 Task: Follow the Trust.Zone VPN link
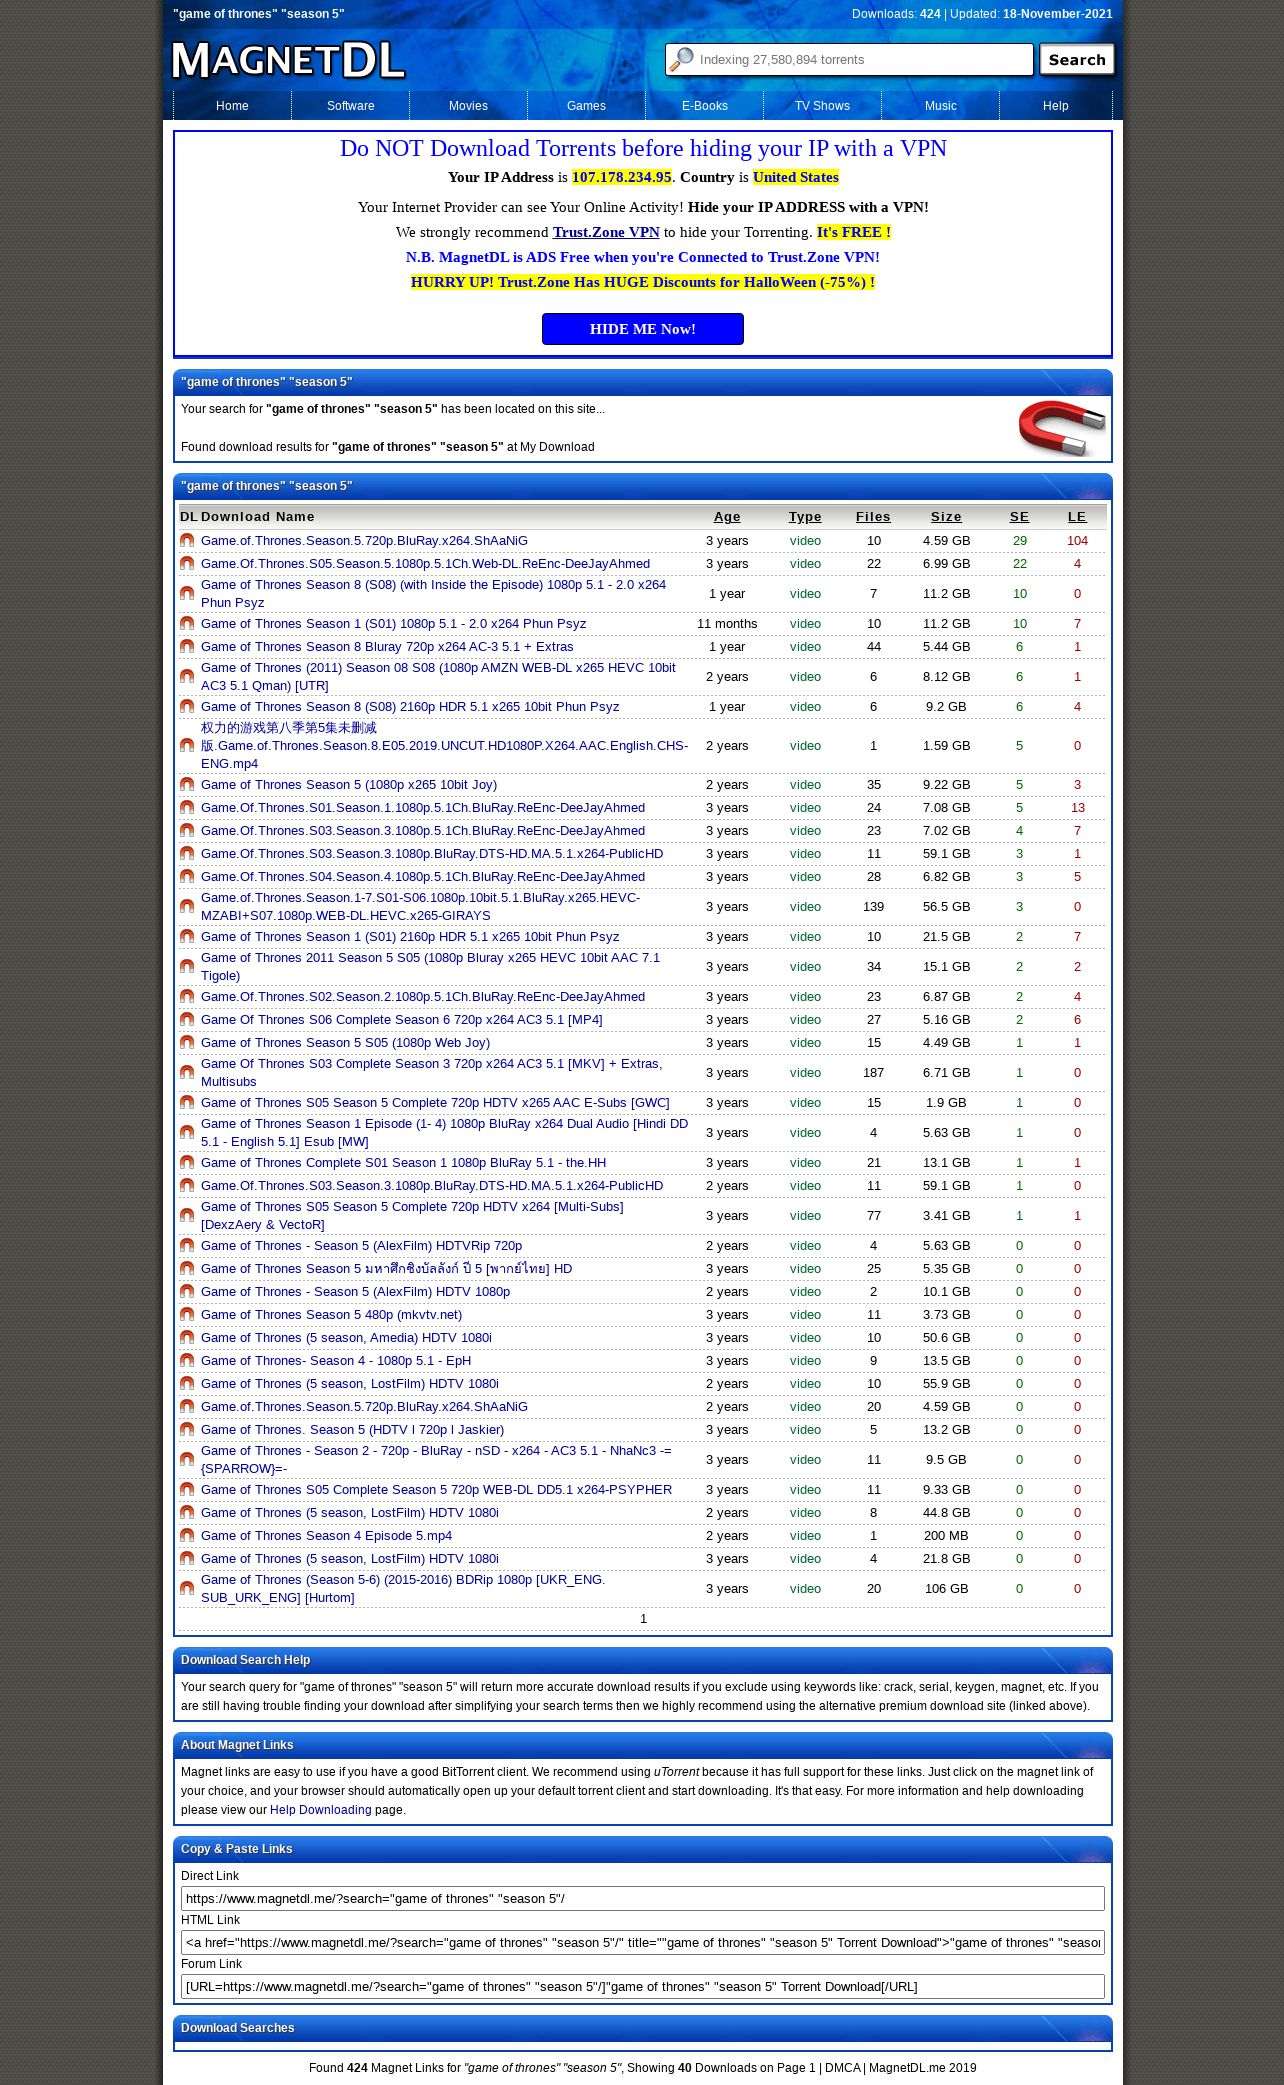click(x=606, y=232)
